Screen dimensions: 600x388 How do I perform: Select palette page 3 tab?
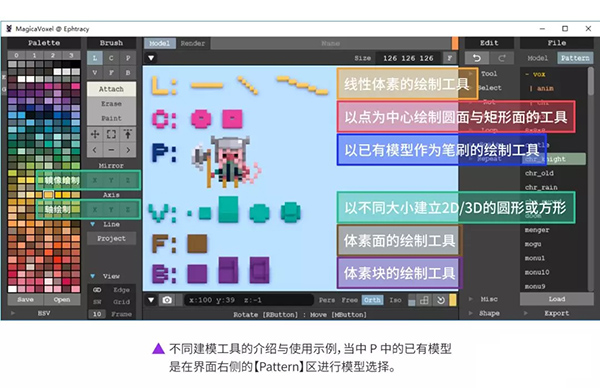click(x=71, y=55)
